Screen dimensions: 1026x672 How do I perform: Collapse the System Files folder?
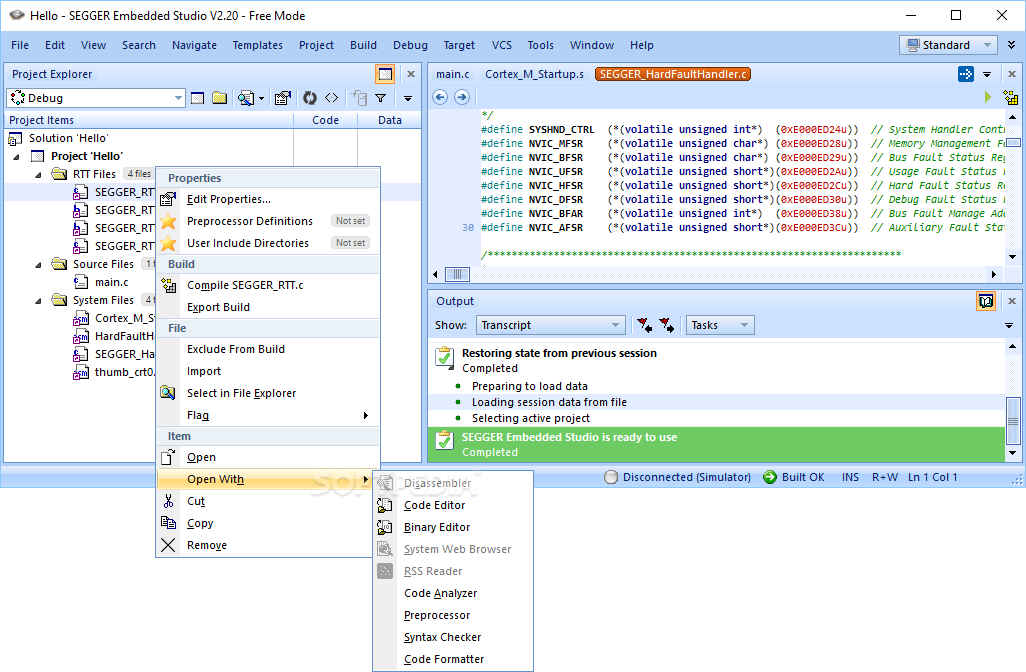38,300
